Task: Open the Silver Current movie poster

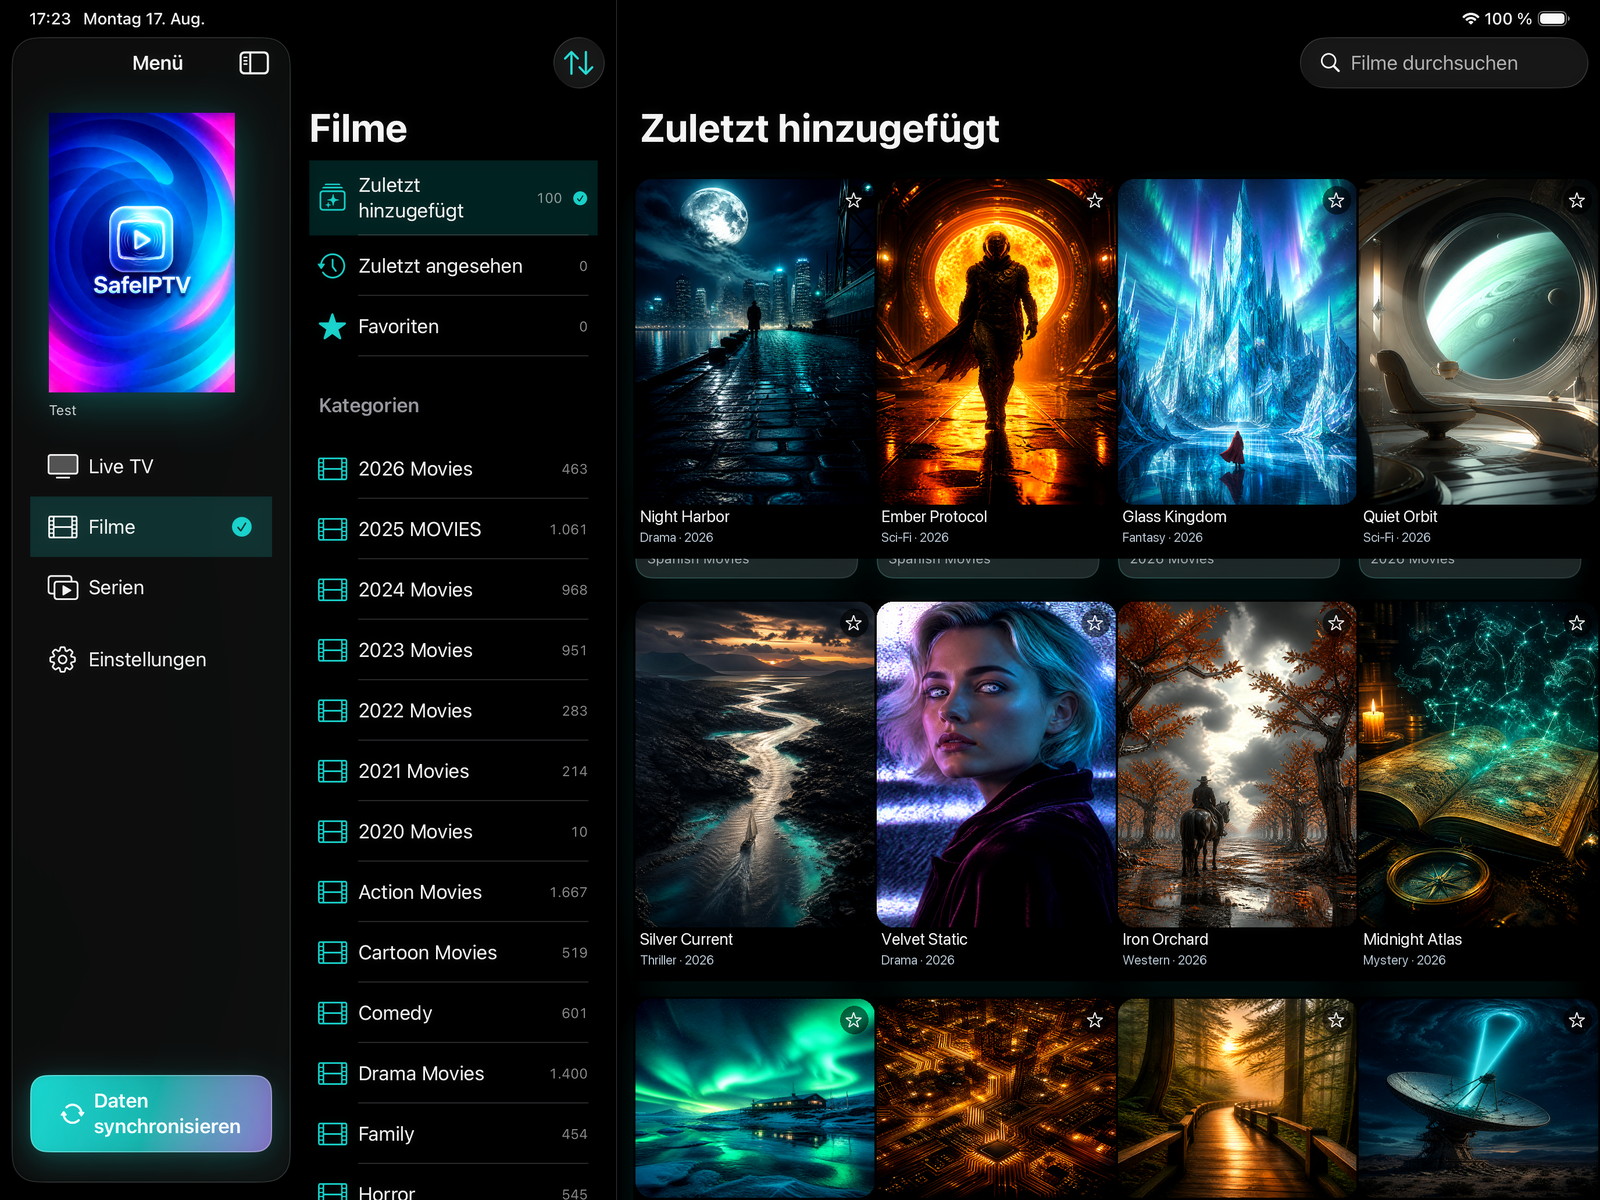Action: (x=755, y=765)
